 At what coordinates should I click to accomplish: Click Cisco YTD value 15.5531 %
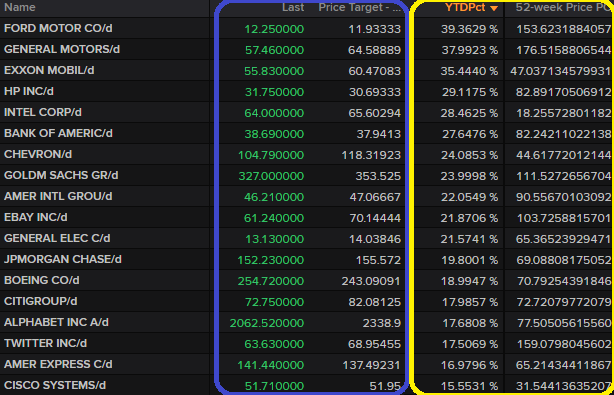pyautogui.click(x=470, y=386)
